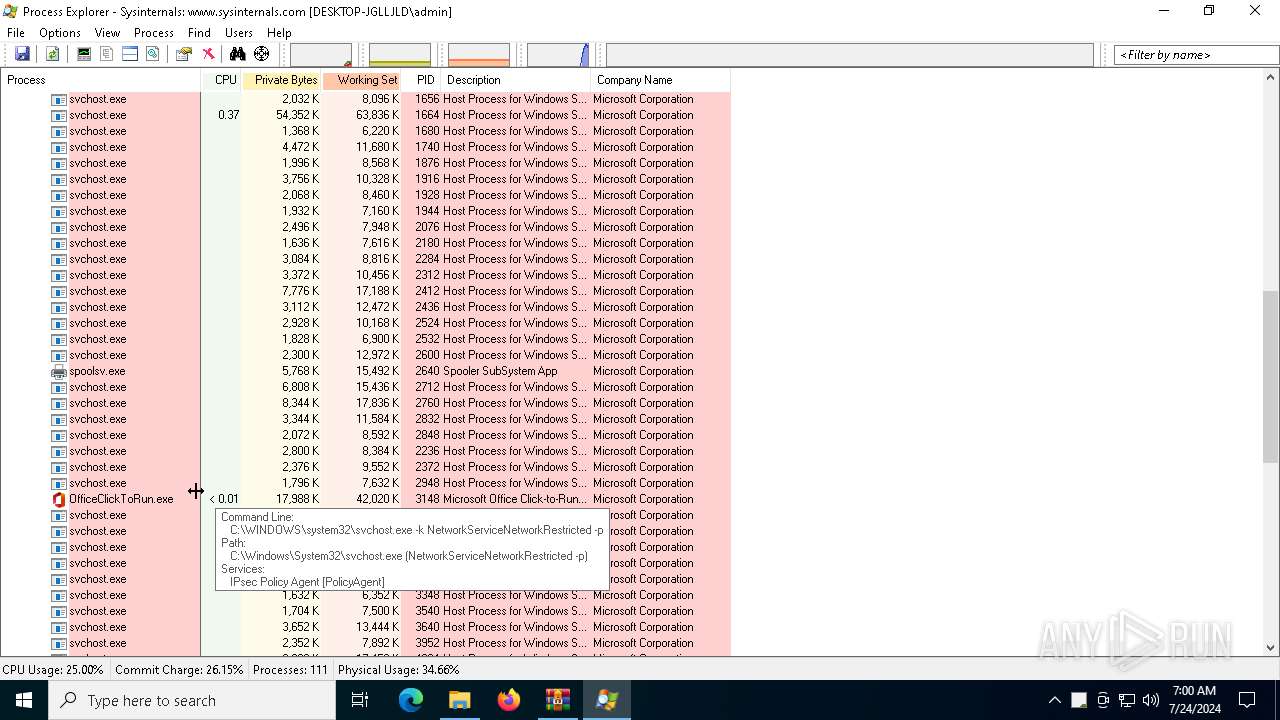Select svchost.exe row with PID 2412
This screenshot has height=720, width=1280.
pyautogui.click(x=365, y=291)
